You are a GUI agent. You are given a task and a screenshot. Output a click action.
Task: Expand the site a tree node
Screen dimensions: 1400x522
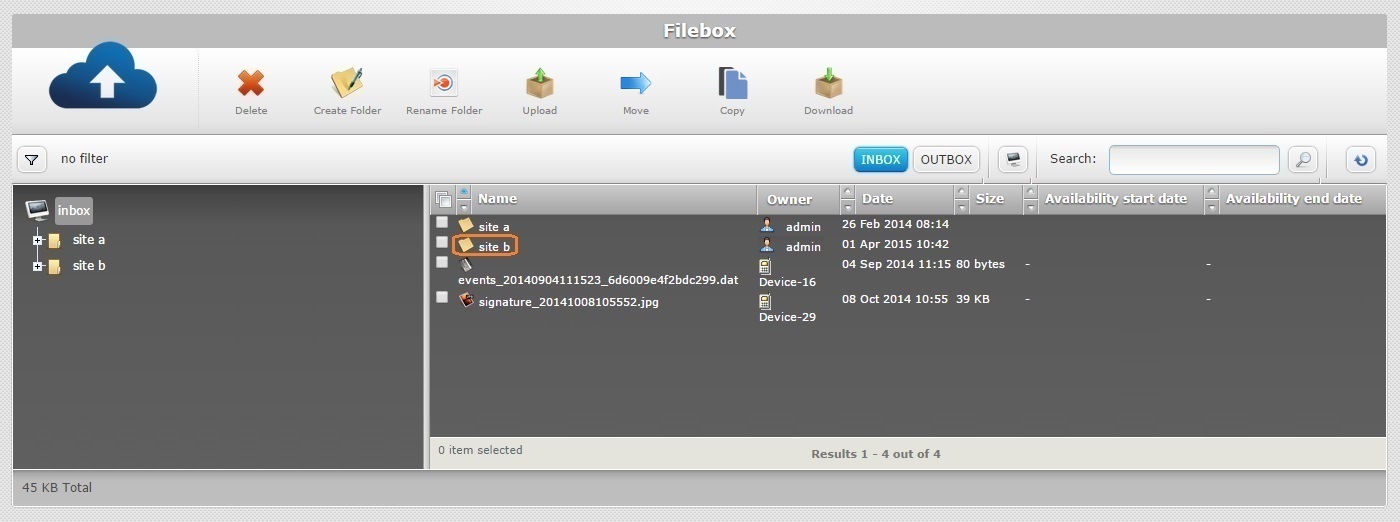[38, 241]
